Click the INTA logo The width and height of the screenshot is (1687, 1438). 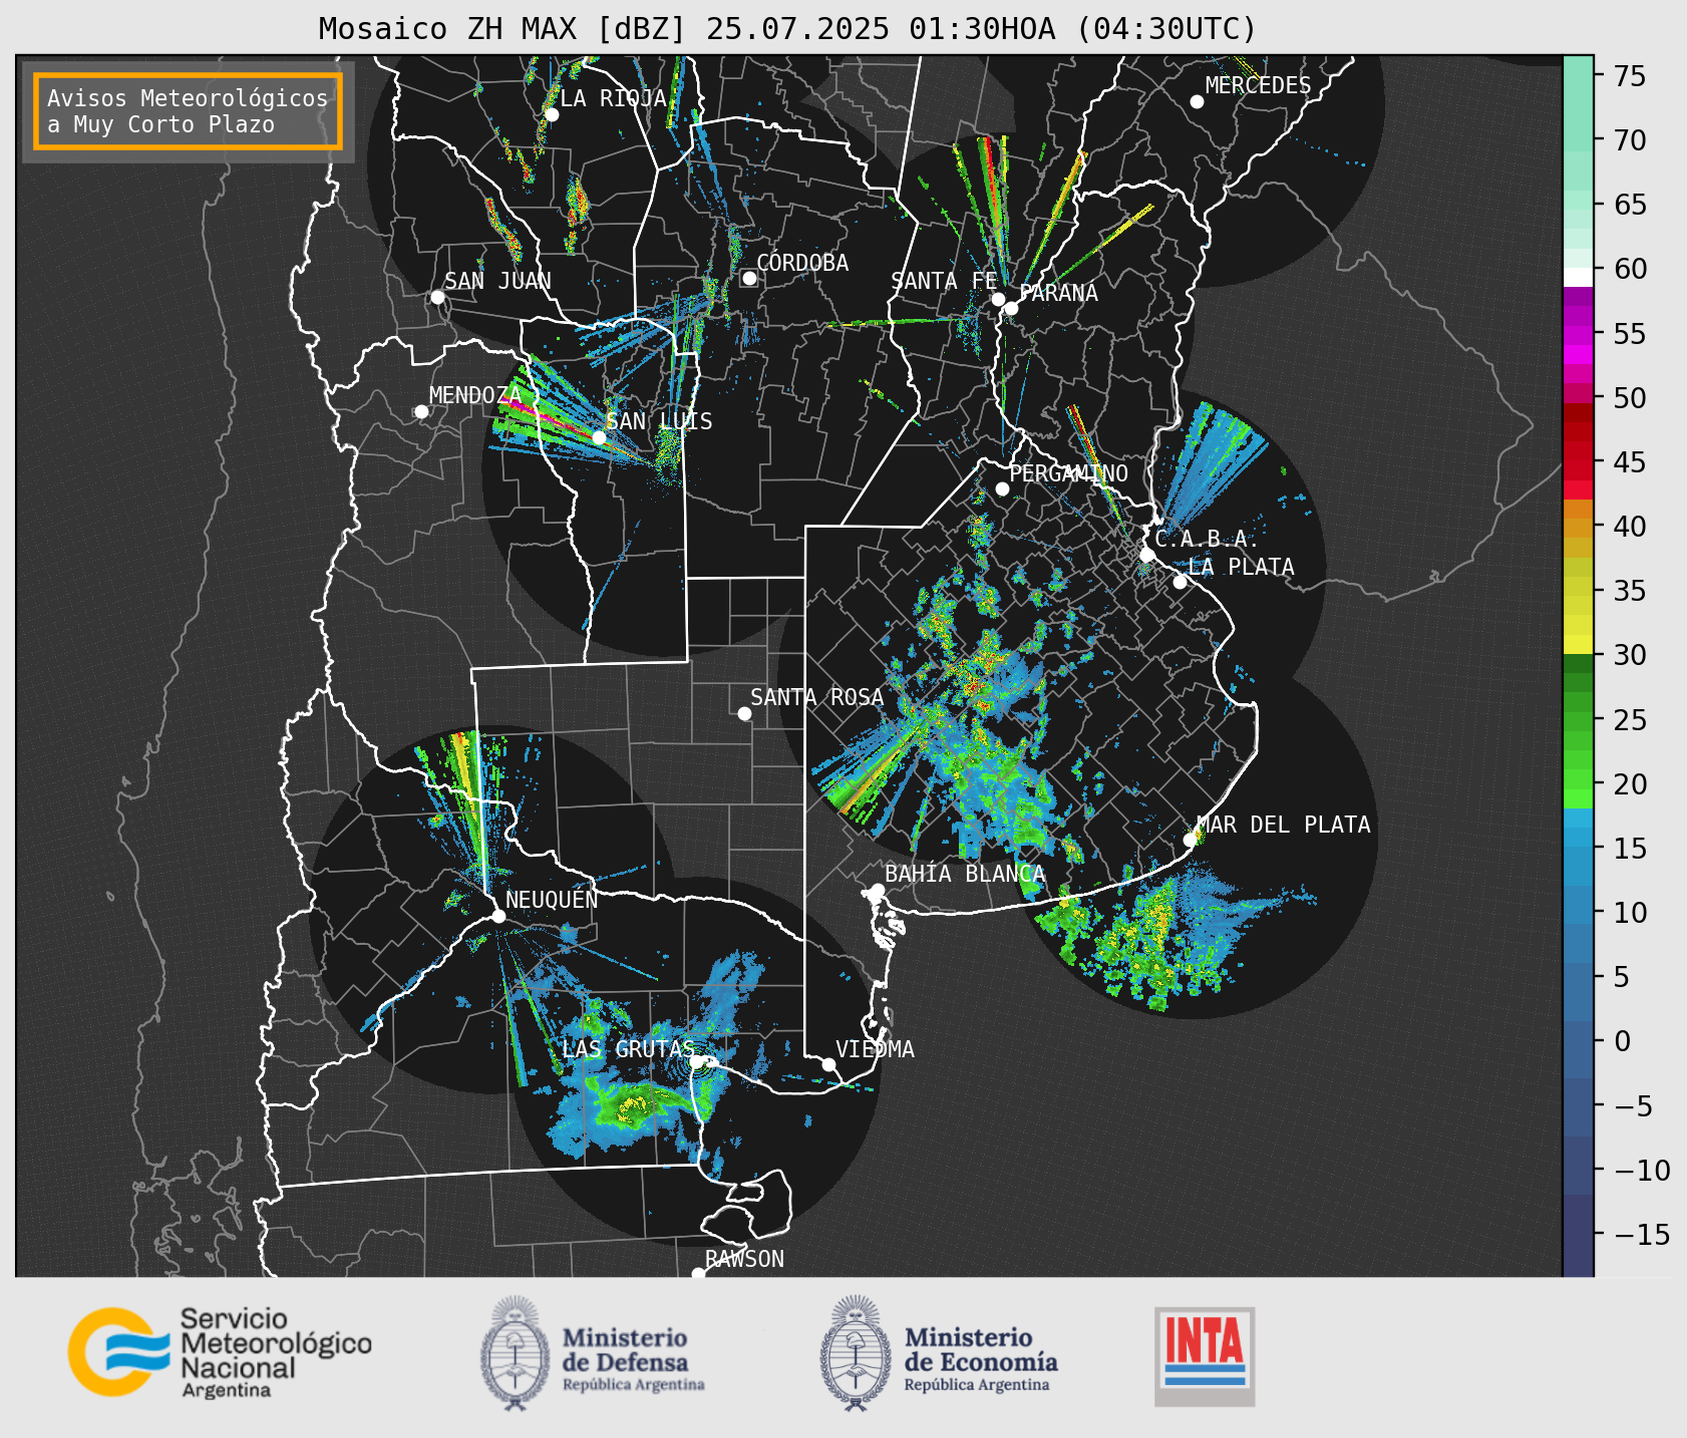(x=1205, y=1356)
